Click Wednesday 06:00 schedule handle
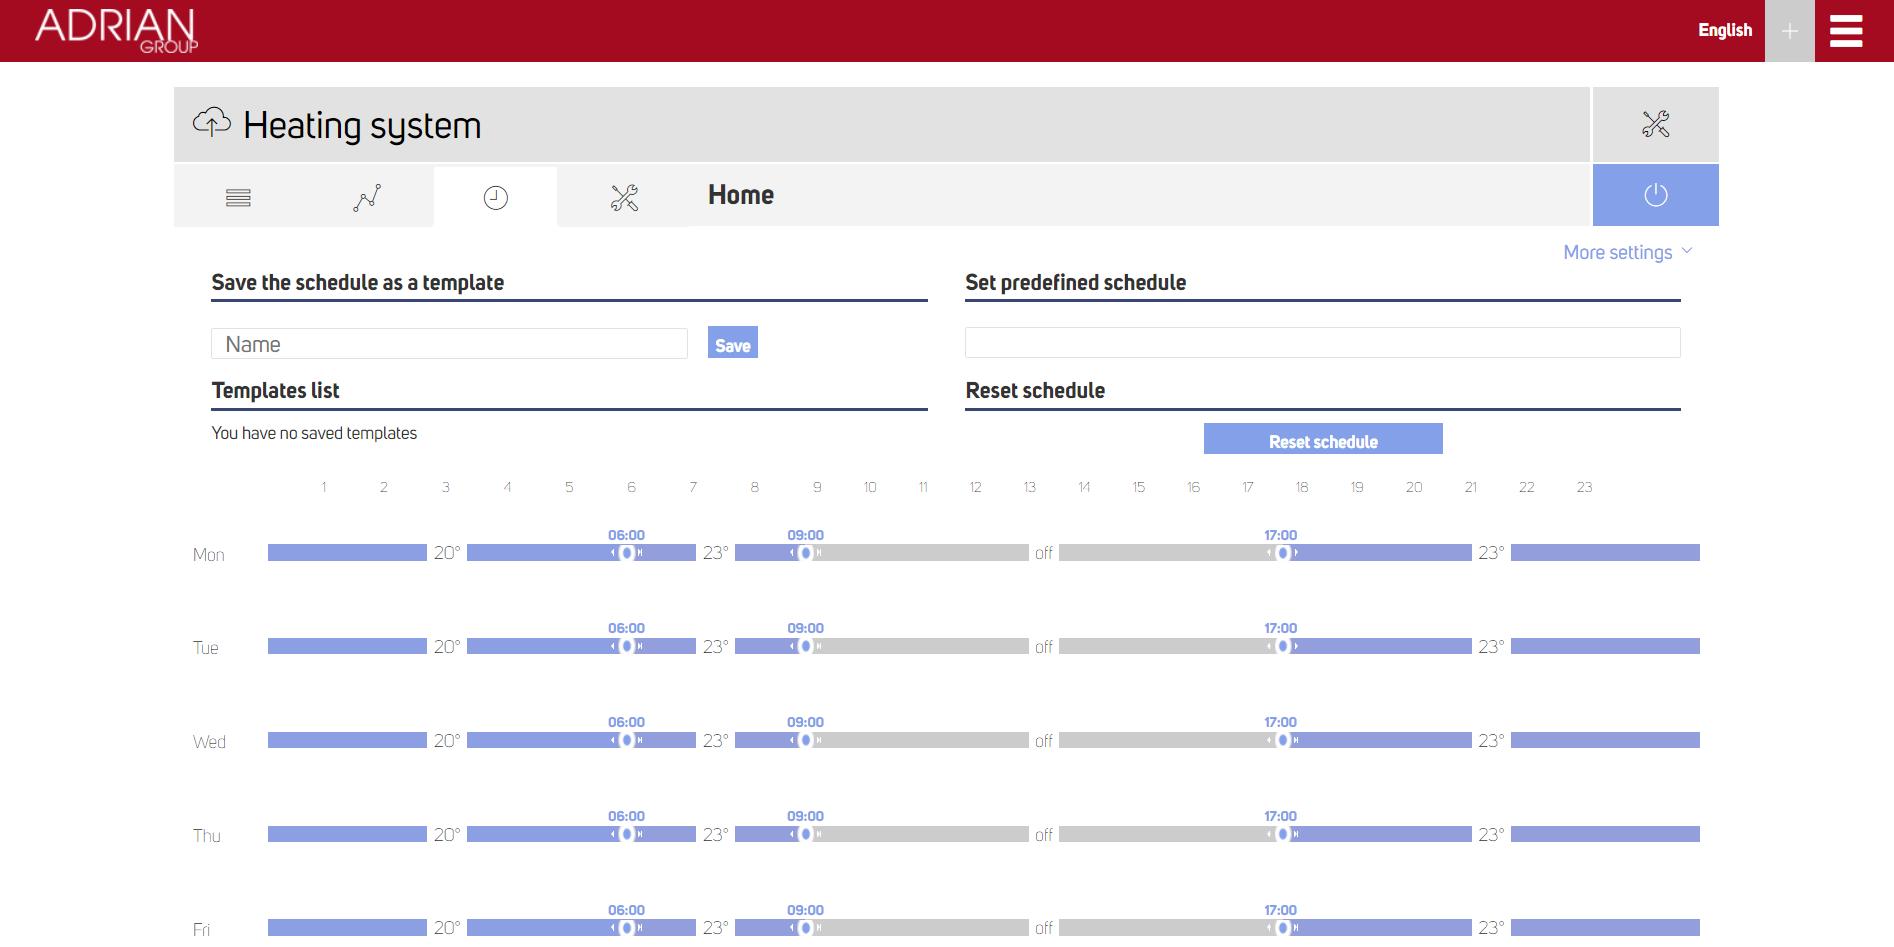This screenshot has width=1894, height=947. click(x=627, y=740)
